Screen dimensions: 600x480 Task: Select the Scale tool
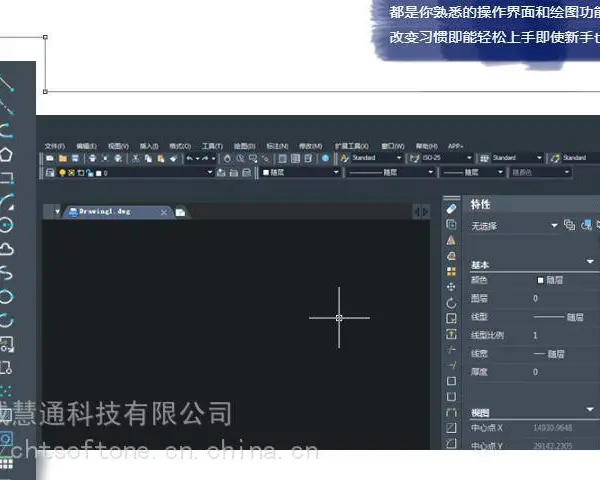pos(452,318)
